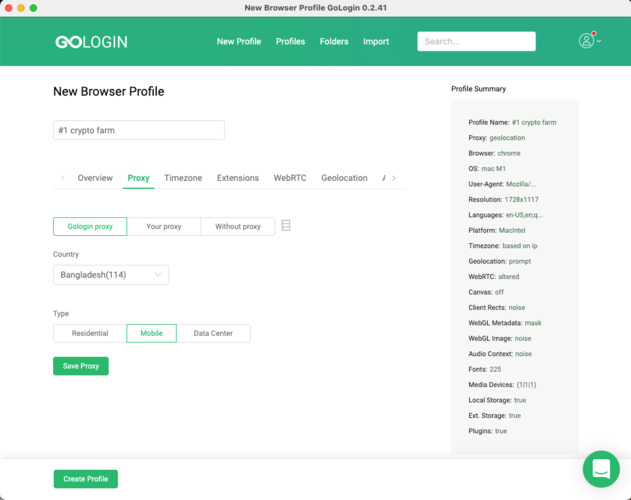Select the Gologin proxy option

[90, 227]
